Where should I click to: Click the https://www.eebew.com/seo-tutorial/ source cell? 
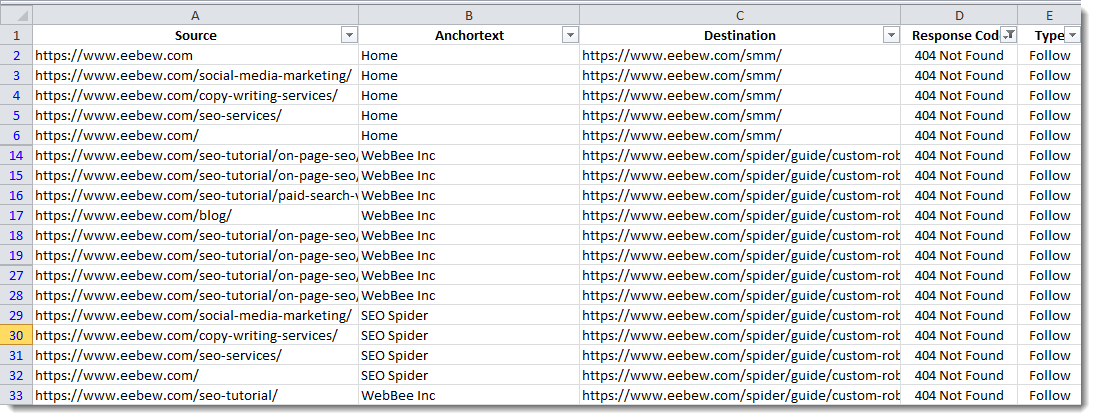[196, 396]
